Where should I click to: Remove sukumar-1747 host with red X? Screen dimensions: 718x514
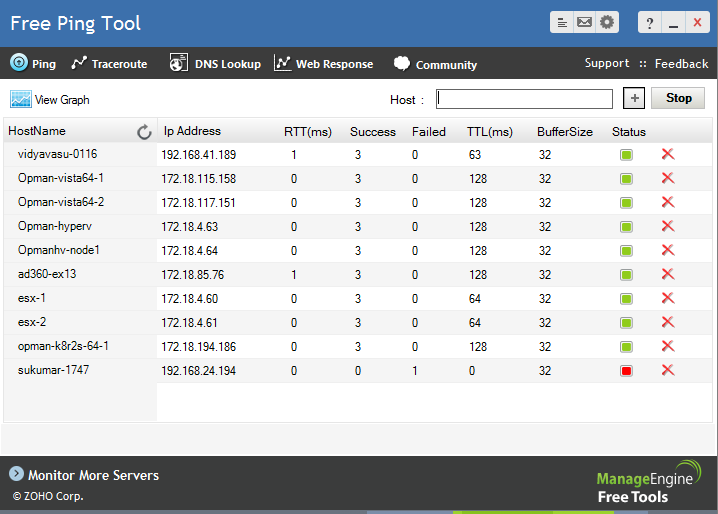click(668, 370)
